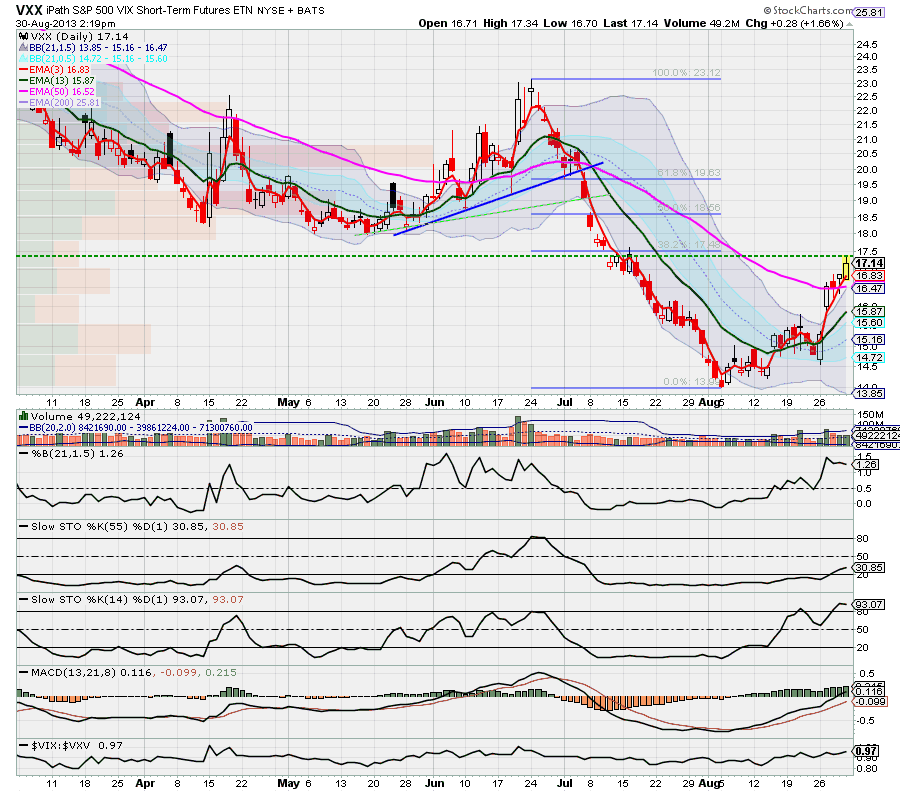Click the Open 16.71 quote value

tap(448, 24)
